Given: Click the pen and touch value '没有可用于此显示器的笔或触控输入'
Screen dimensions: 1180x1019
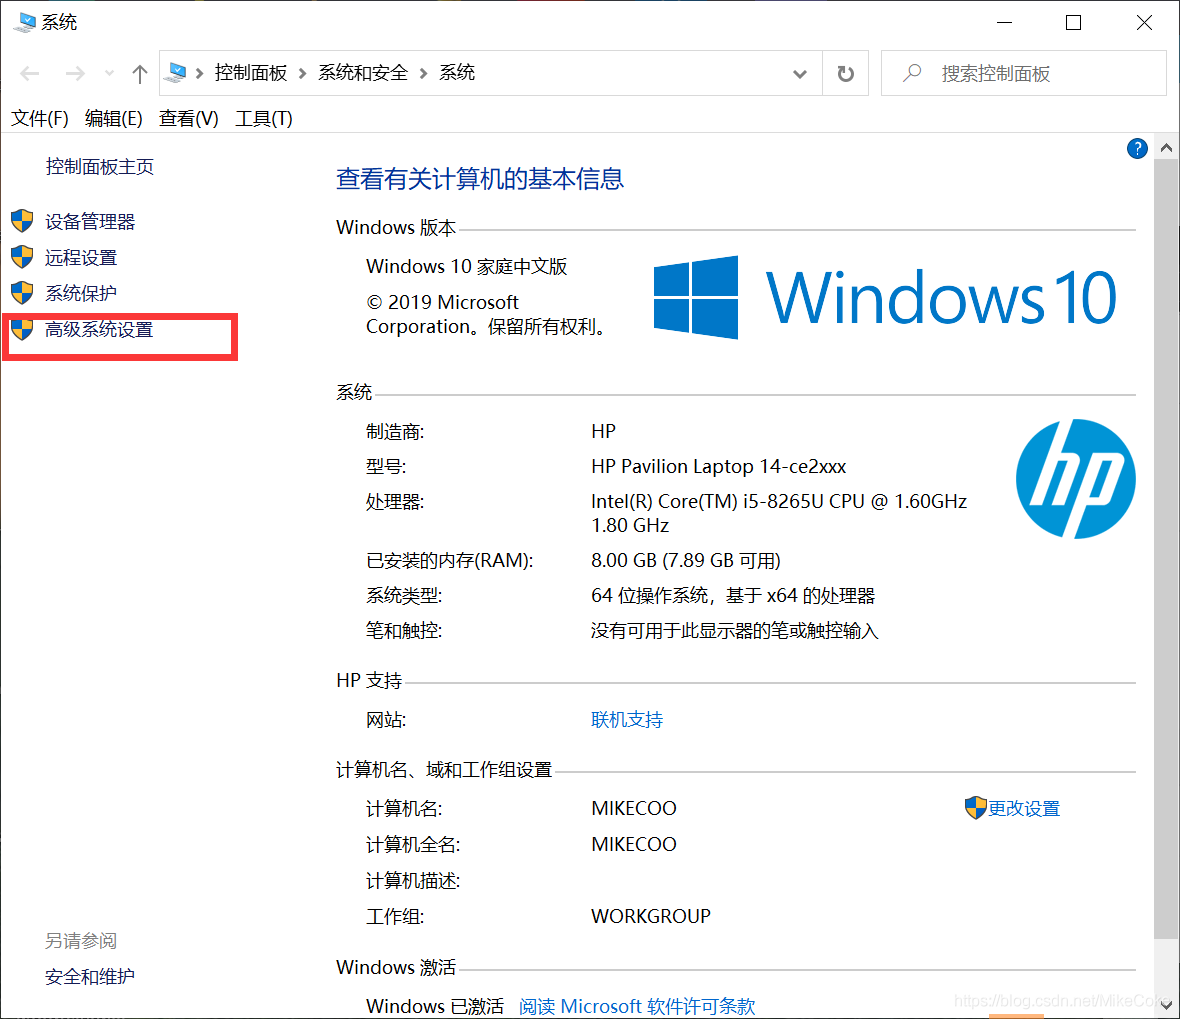Looking at the screenshot, I should click(x=734, y=631).
